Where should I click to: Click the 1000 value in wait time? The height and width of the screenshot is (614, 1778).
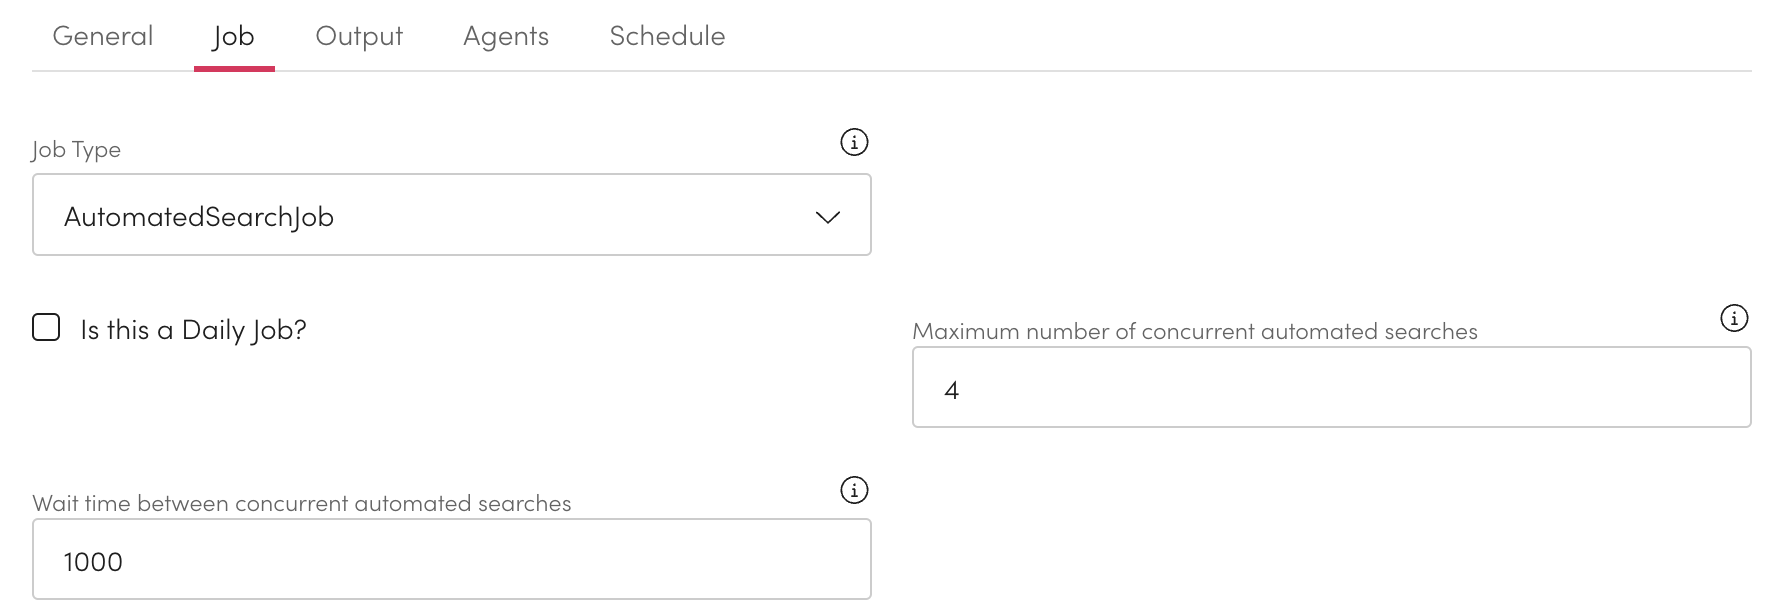click(93, 562)
